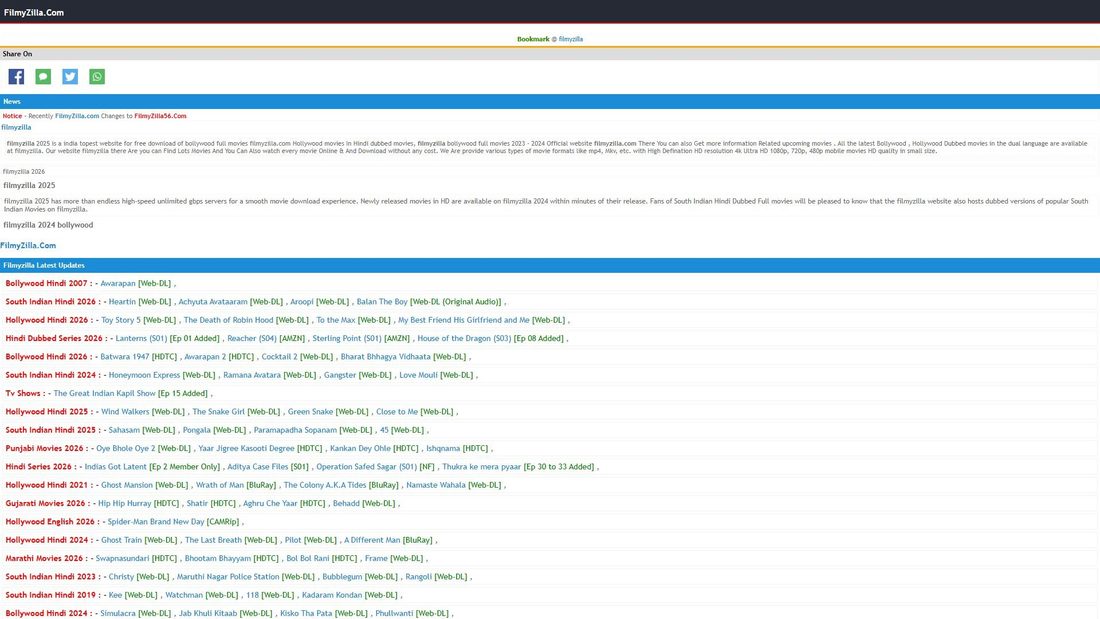Open the South Indian Hindi 2025 category
The height and width of the screenshot is (619, 1100).
[51, 430]
